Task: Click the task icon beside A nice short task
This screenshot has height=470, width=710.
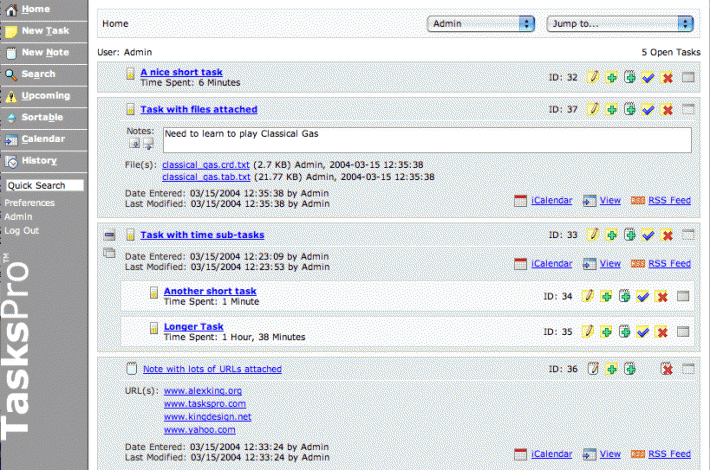Action: 130,73
